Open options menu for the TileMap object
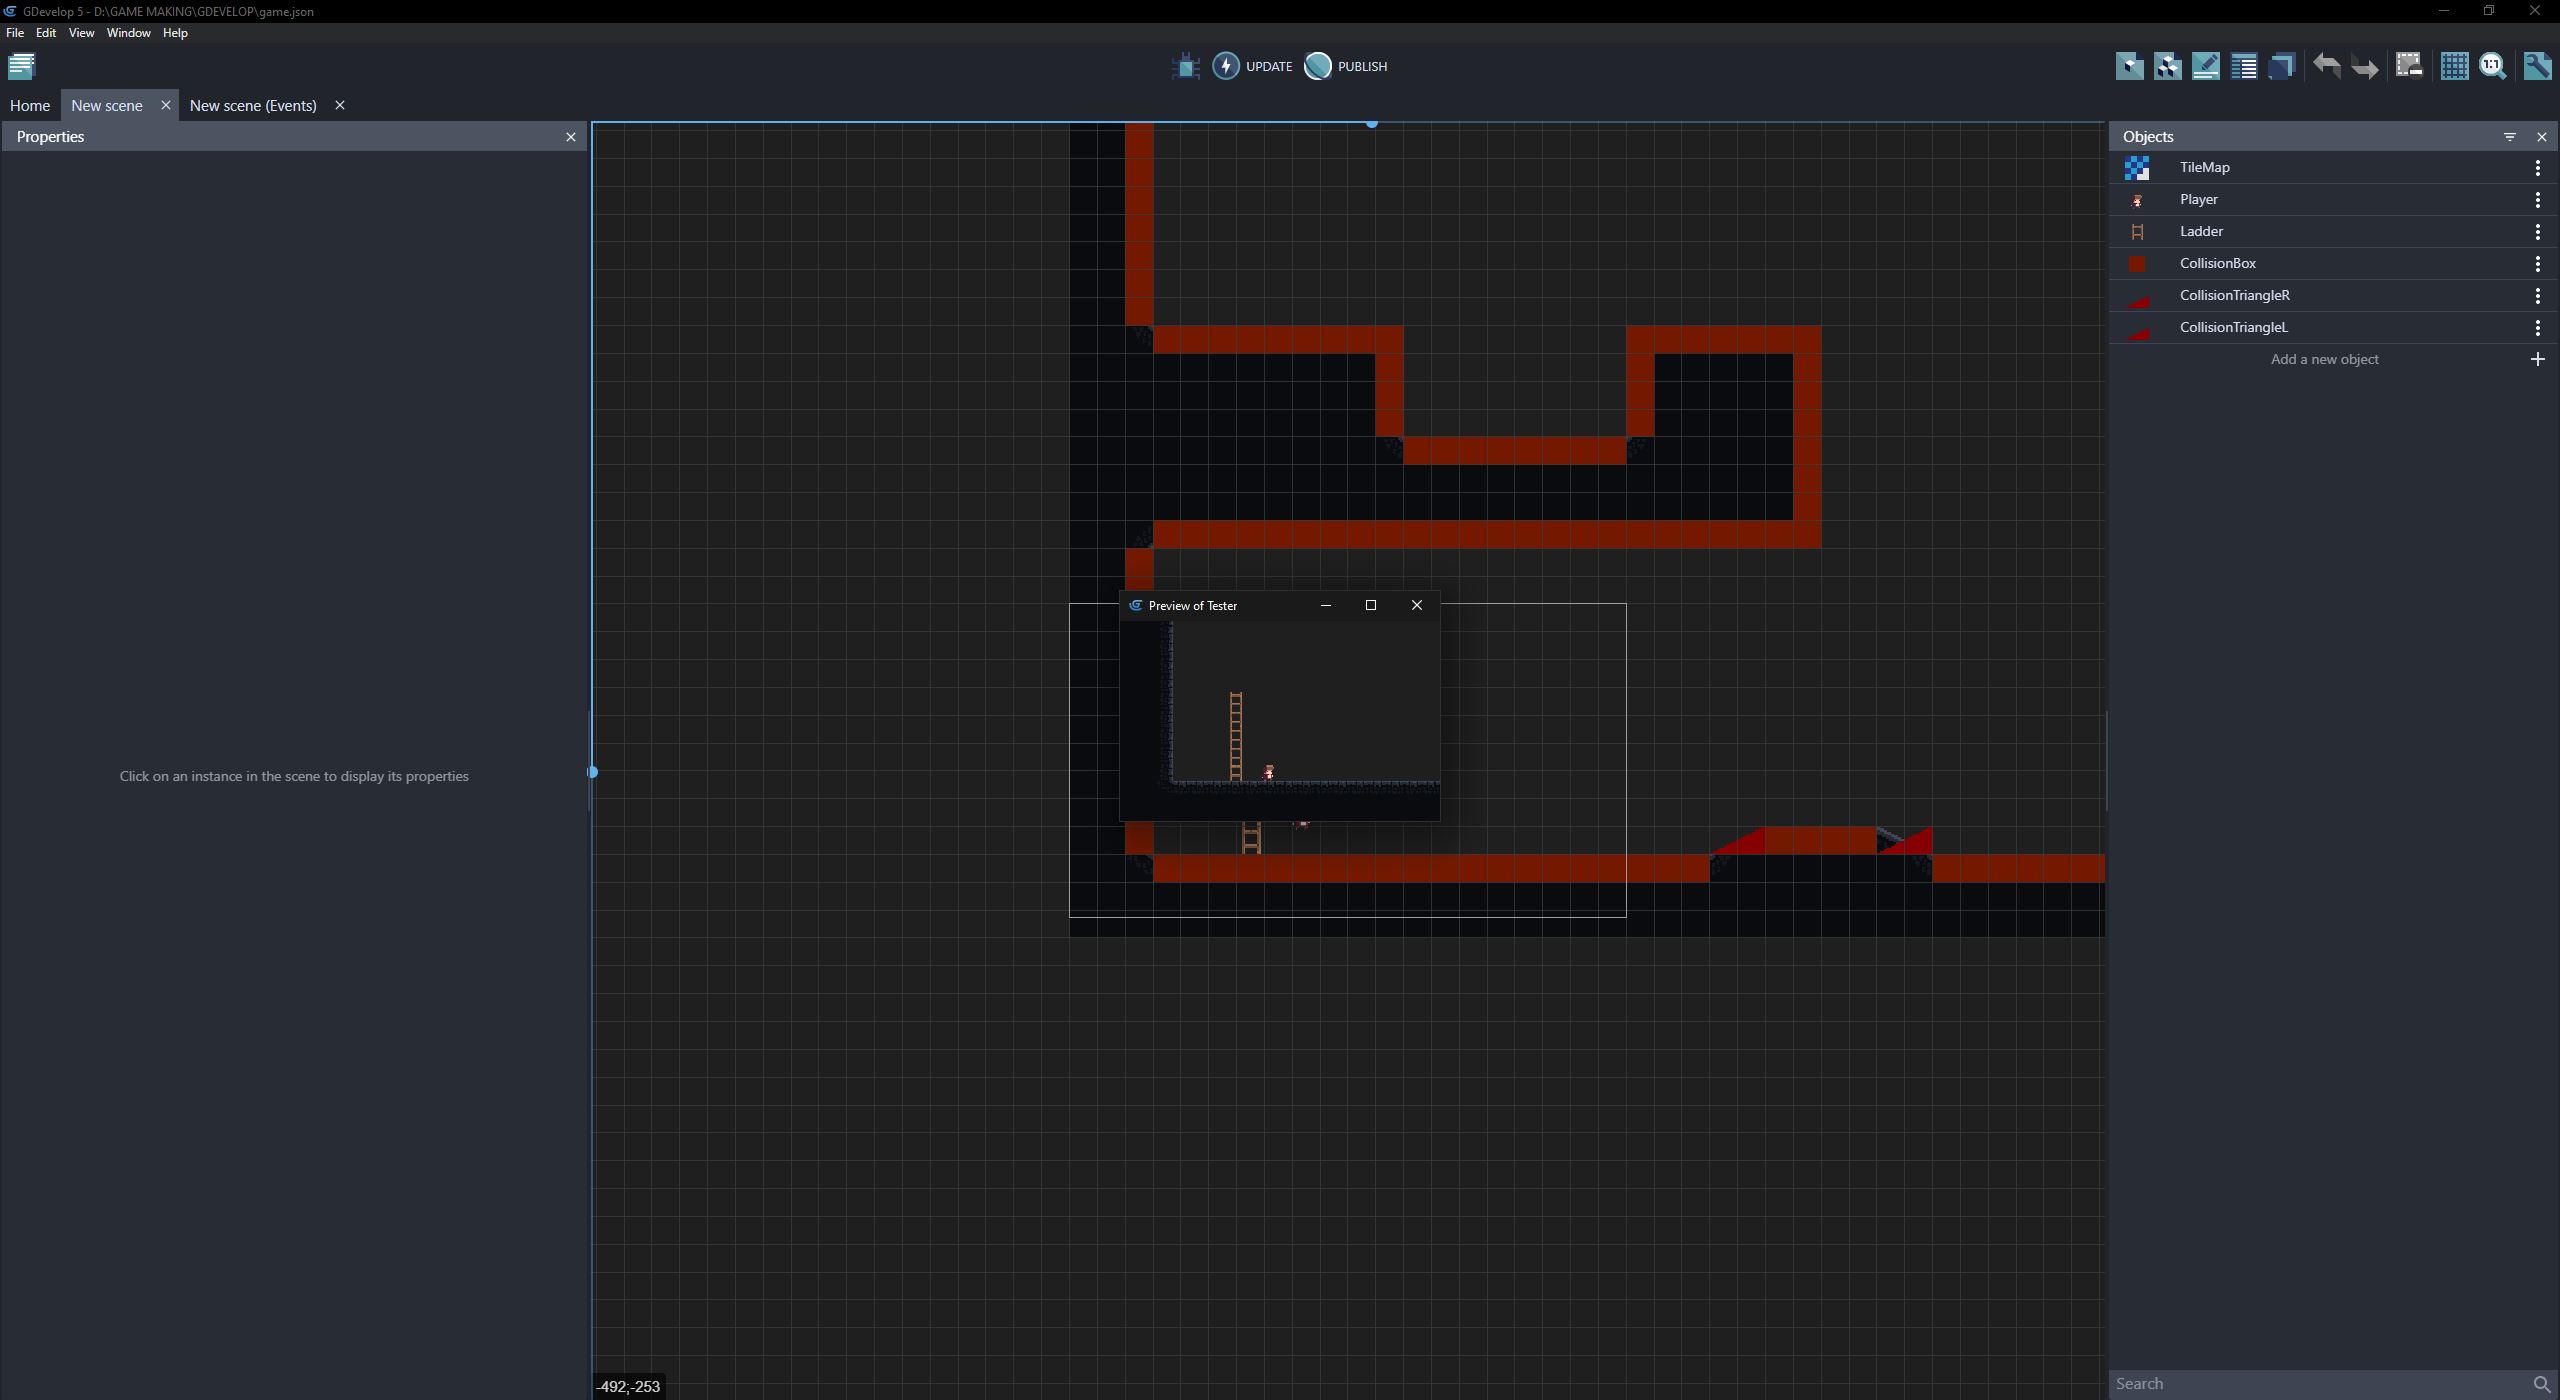This screenshot has height=1400, width=2560. click(x=2538, y=167)
